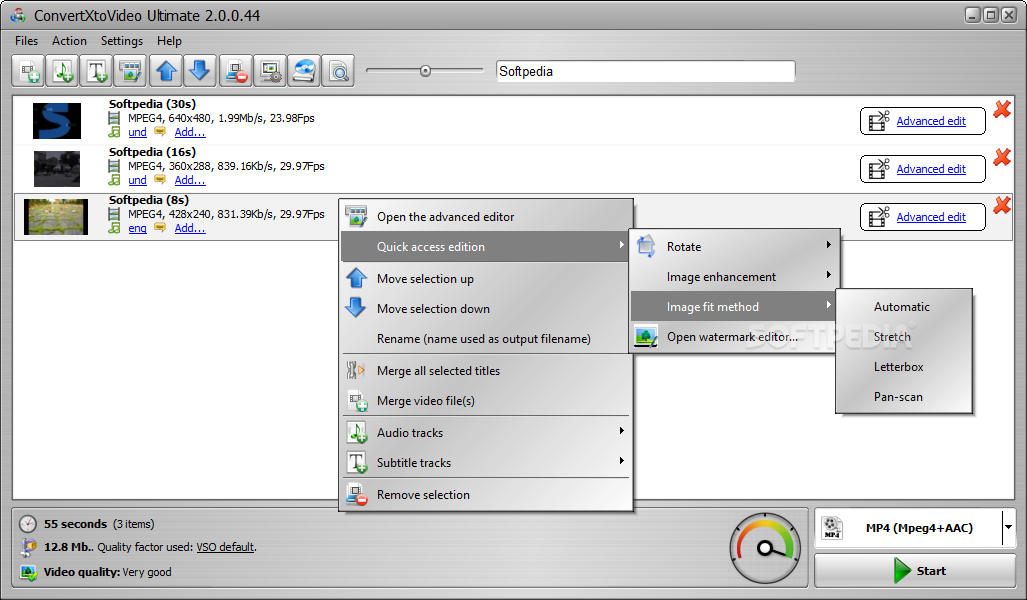
Task: Click the add subtitle (T) toolbar icon
Action: [97, 71]
